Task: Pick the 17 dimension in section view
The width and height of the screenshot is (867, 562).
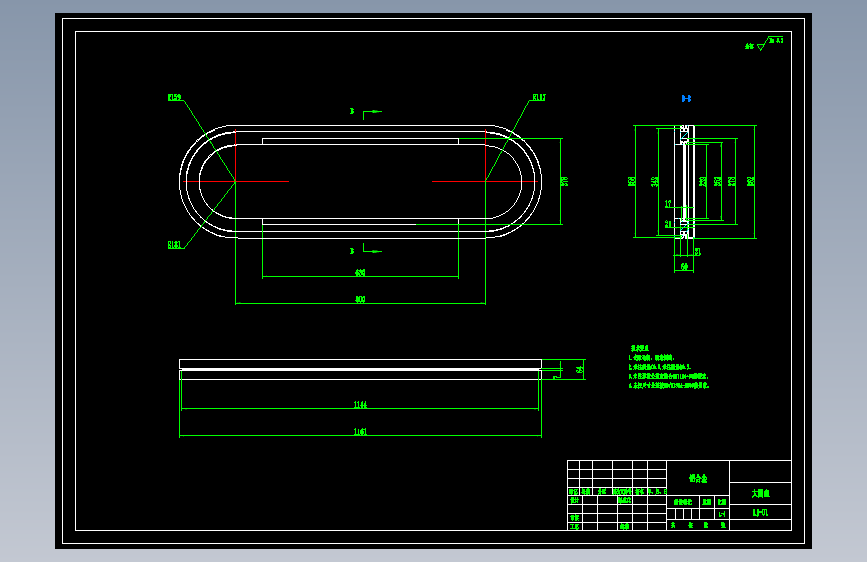Action: click(x=668, y=204)
